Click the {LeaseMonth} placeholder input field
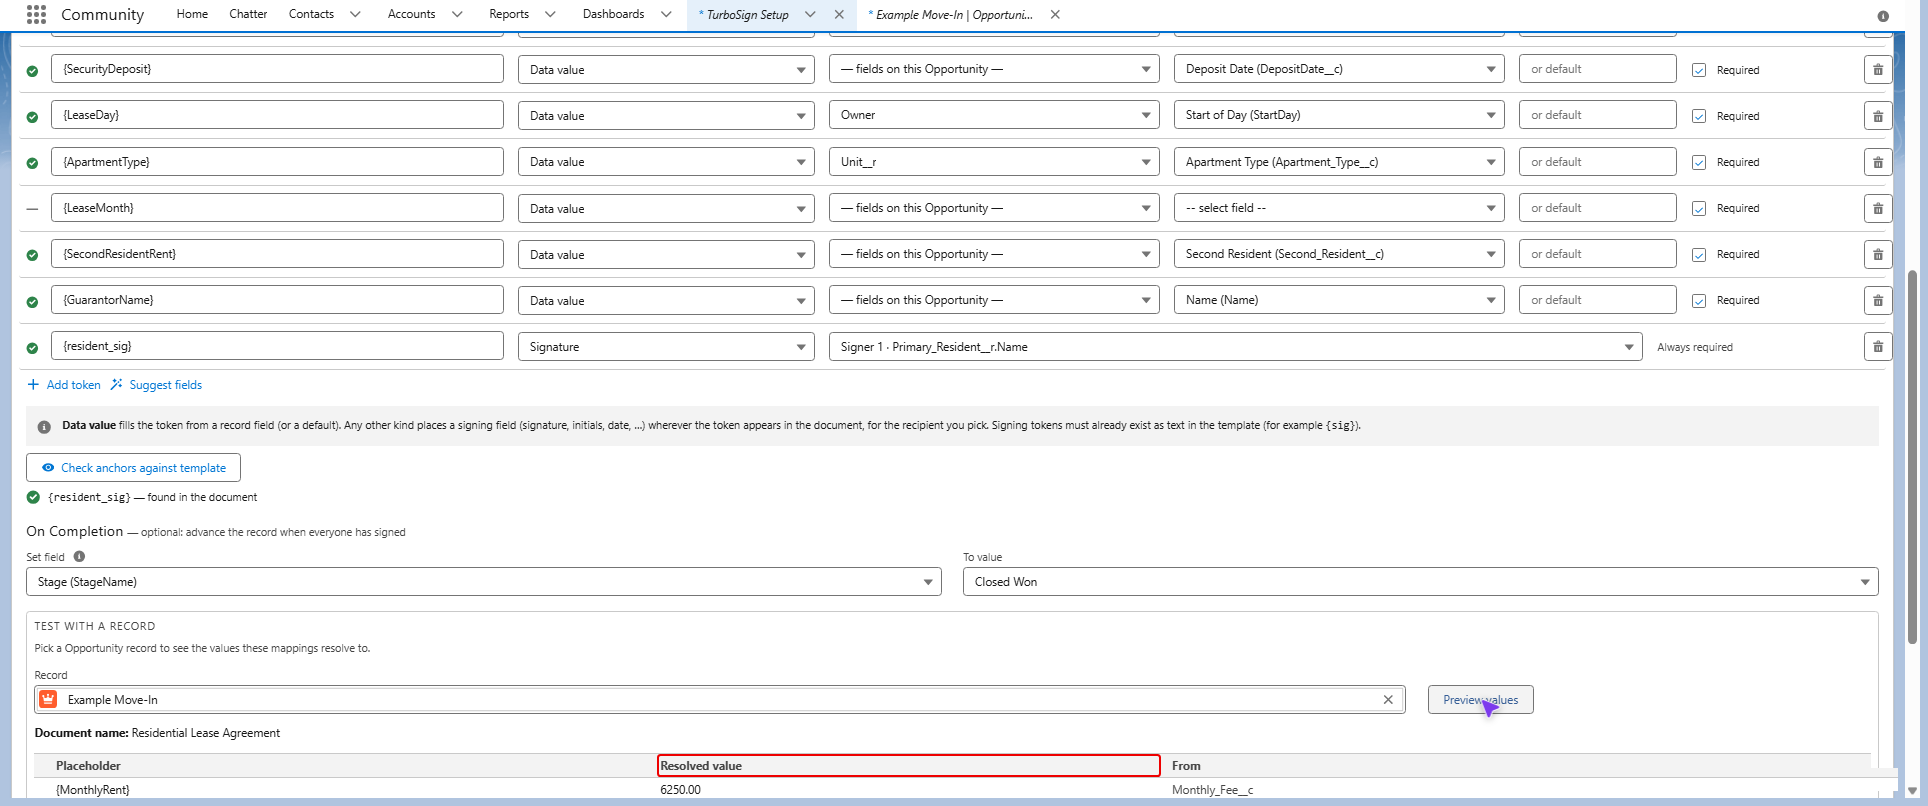The width and height of the screenshot is (1928, 806). [277, 208]
